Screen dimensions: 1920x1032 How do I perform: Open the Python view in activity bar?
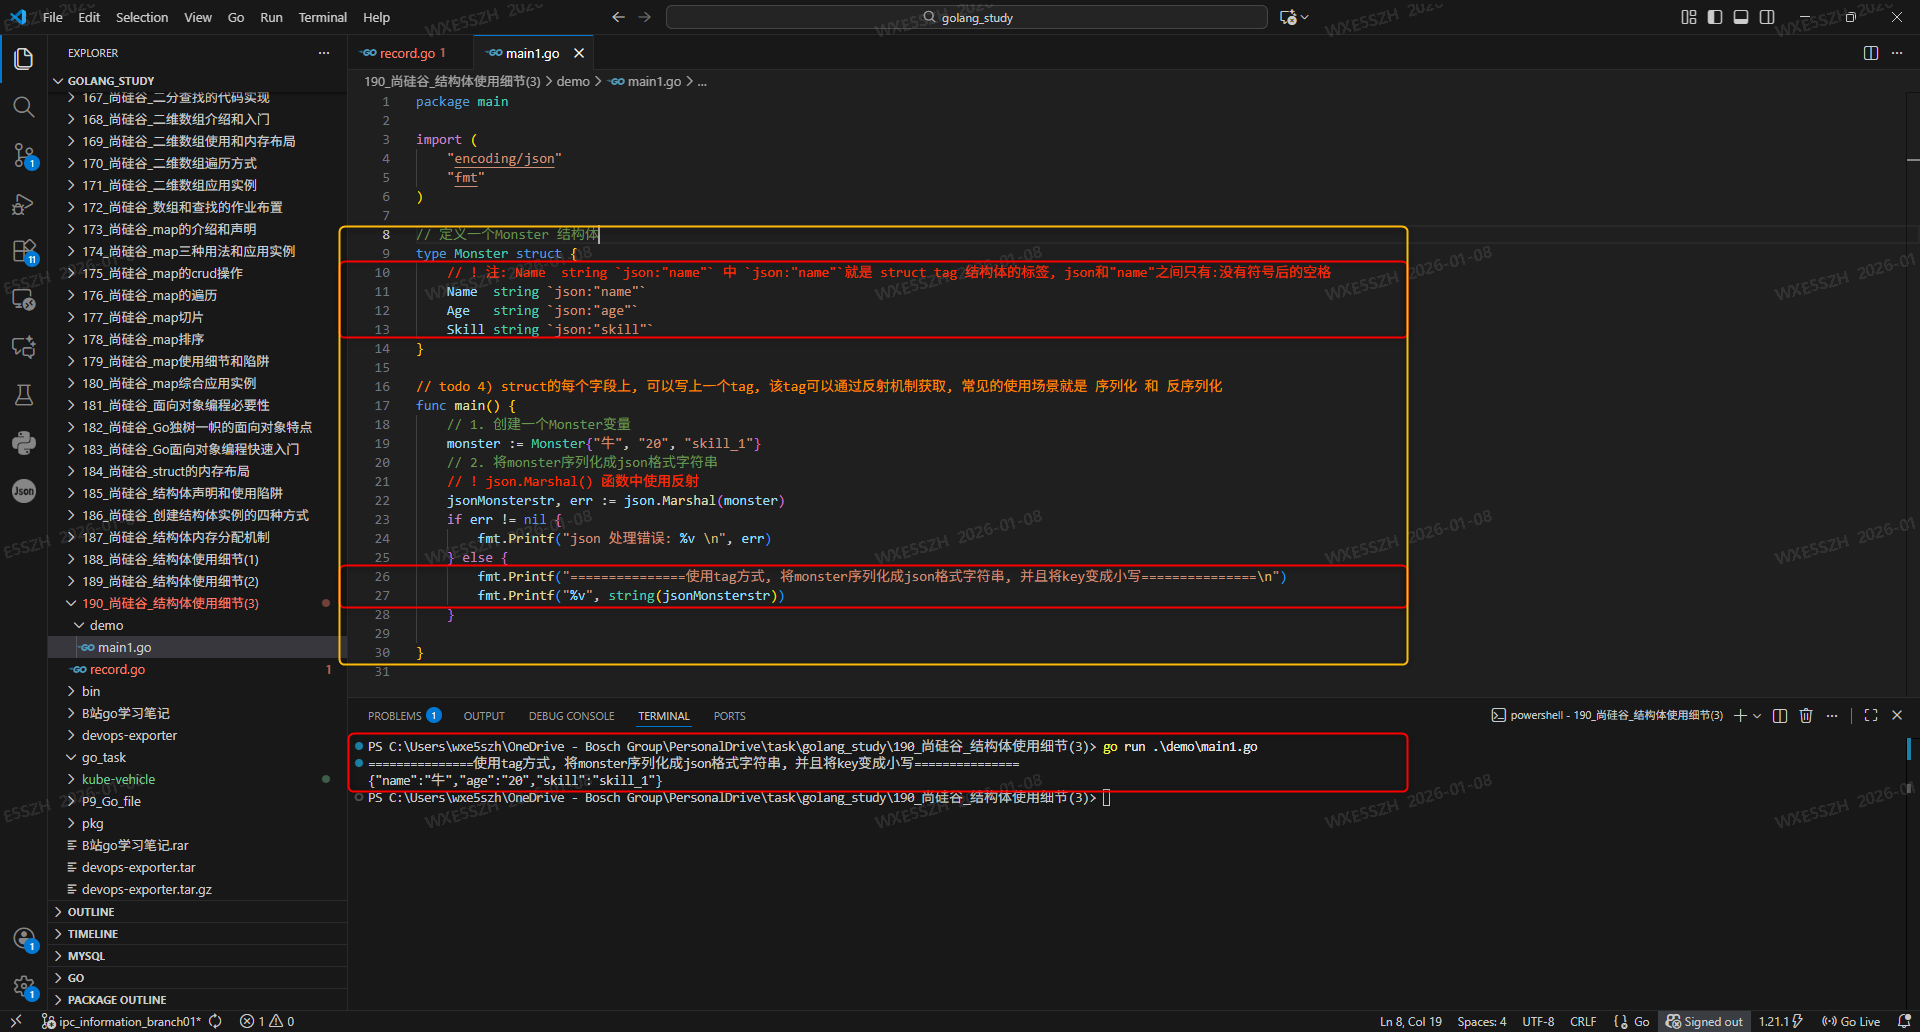point(24,443)
